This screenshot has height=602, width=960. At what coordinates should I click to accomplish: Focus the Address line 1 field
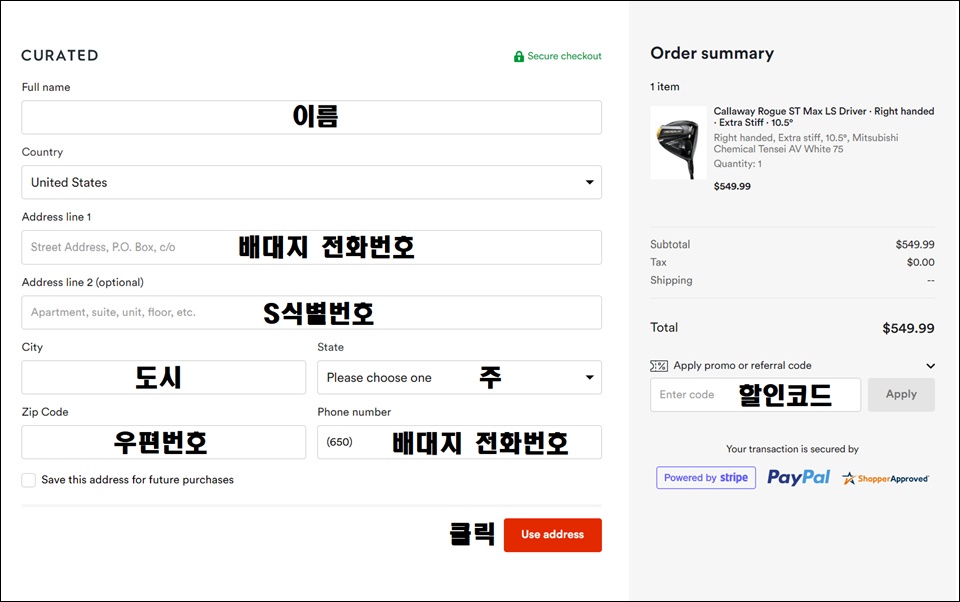[312, 247]
